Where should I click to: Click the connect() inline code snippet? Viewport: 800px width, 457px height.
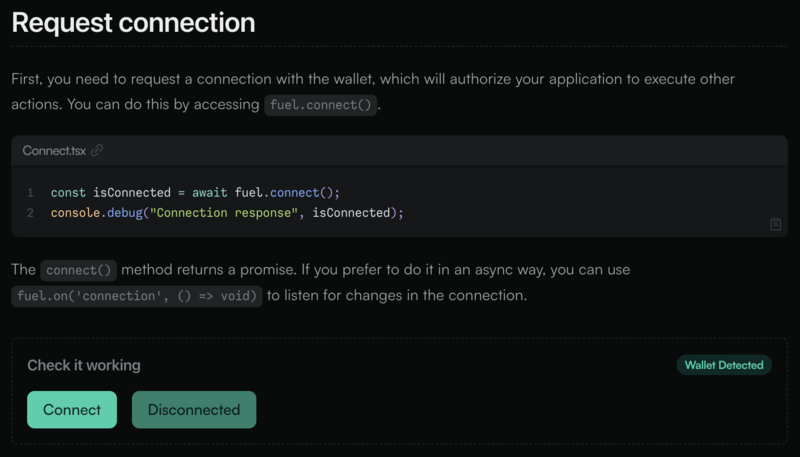79,270
